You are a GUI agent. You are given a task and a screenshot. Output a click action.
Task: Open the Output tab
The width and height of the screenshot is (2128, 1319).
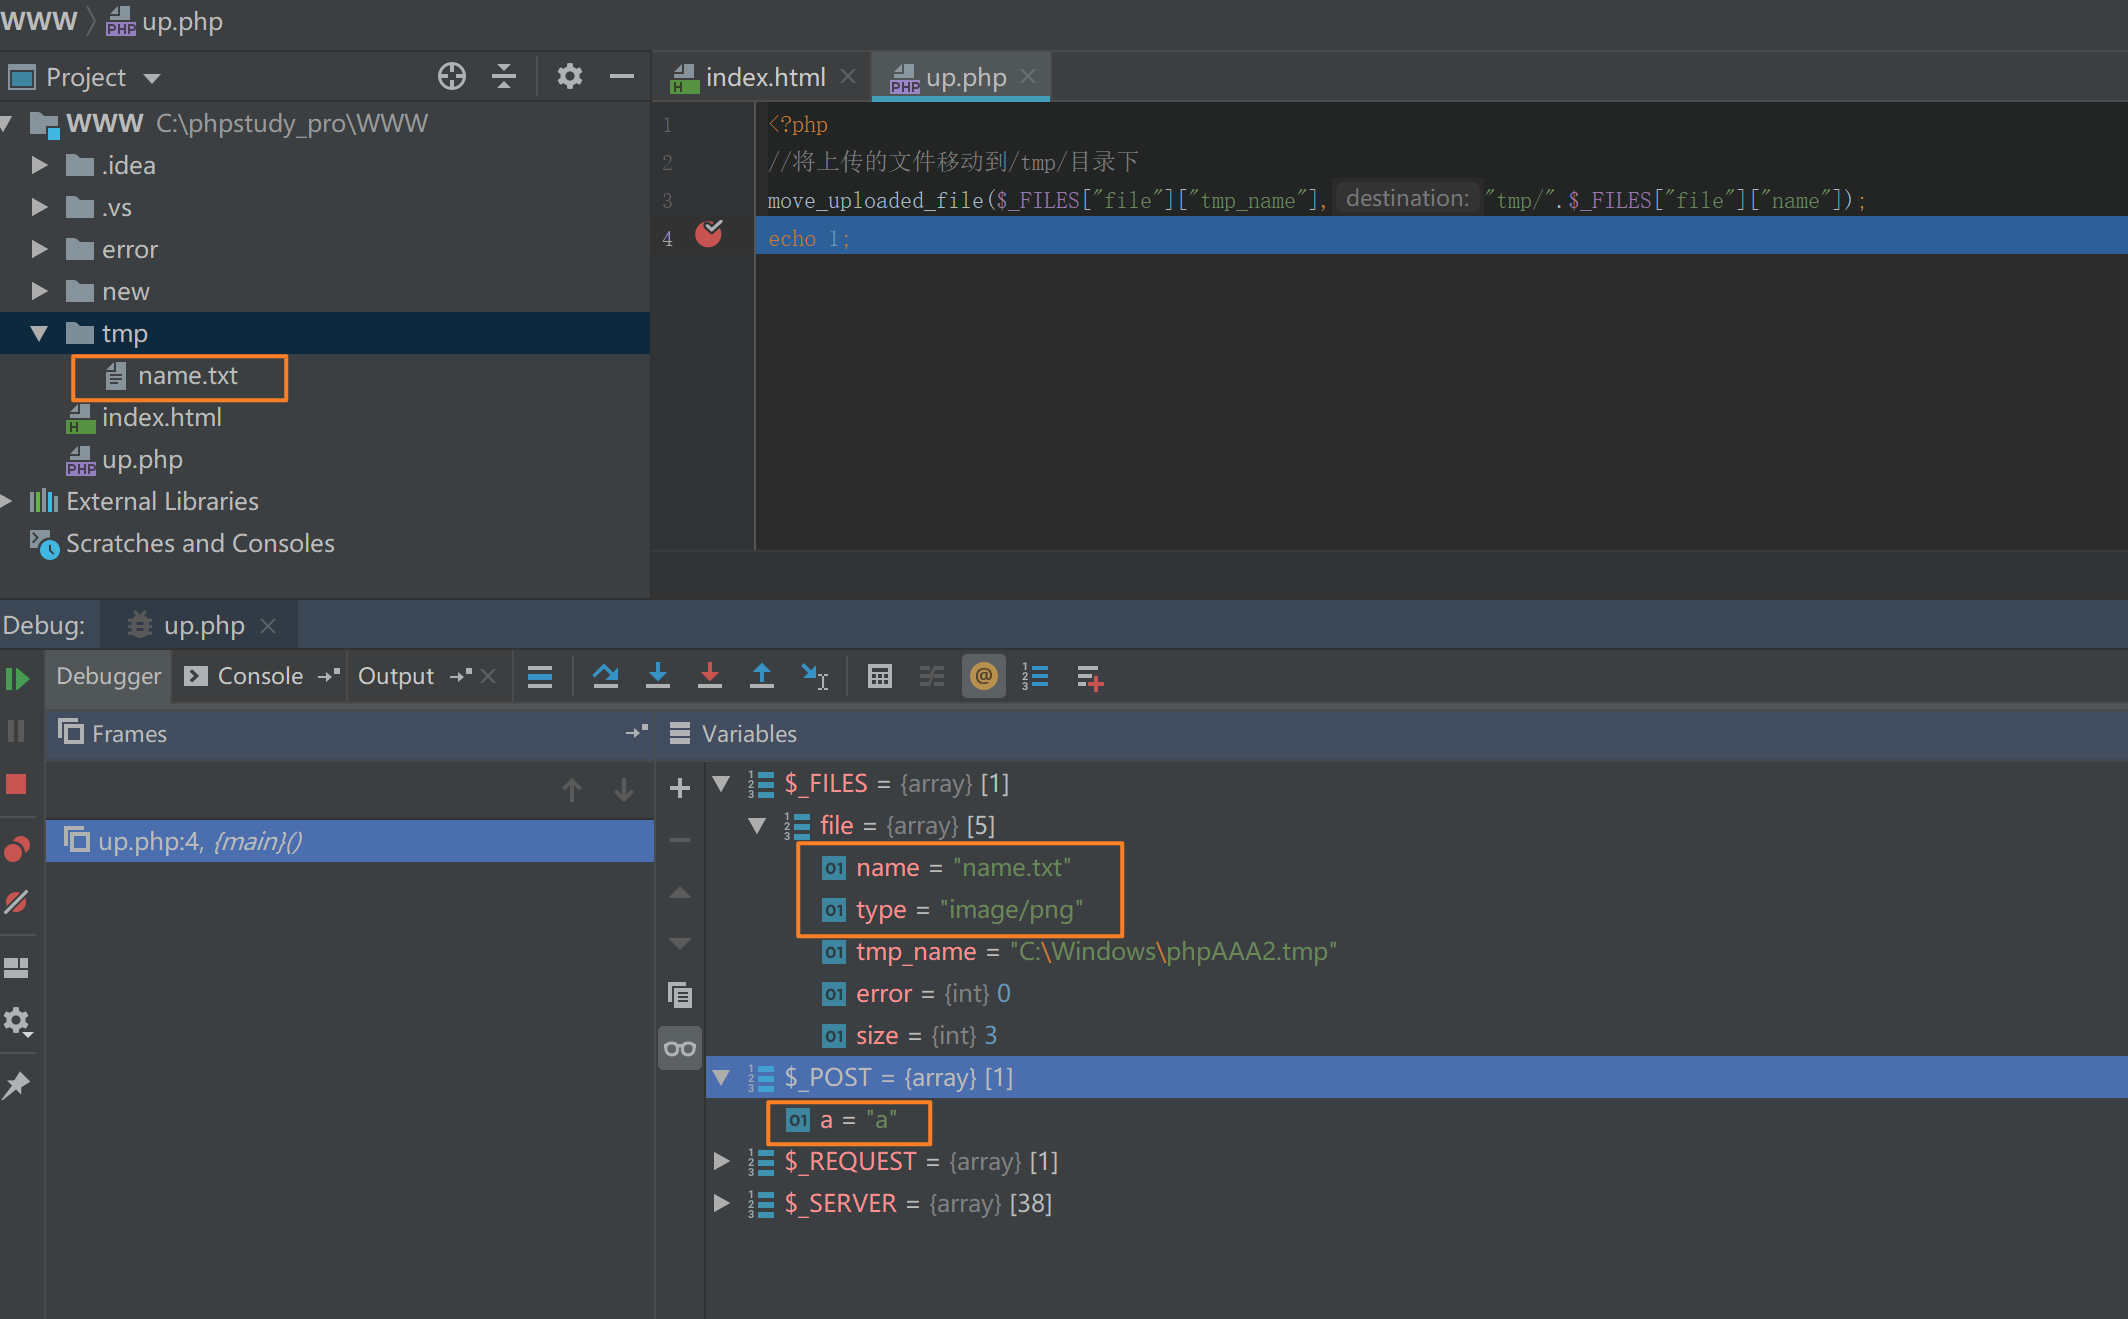tap(396, 677)
